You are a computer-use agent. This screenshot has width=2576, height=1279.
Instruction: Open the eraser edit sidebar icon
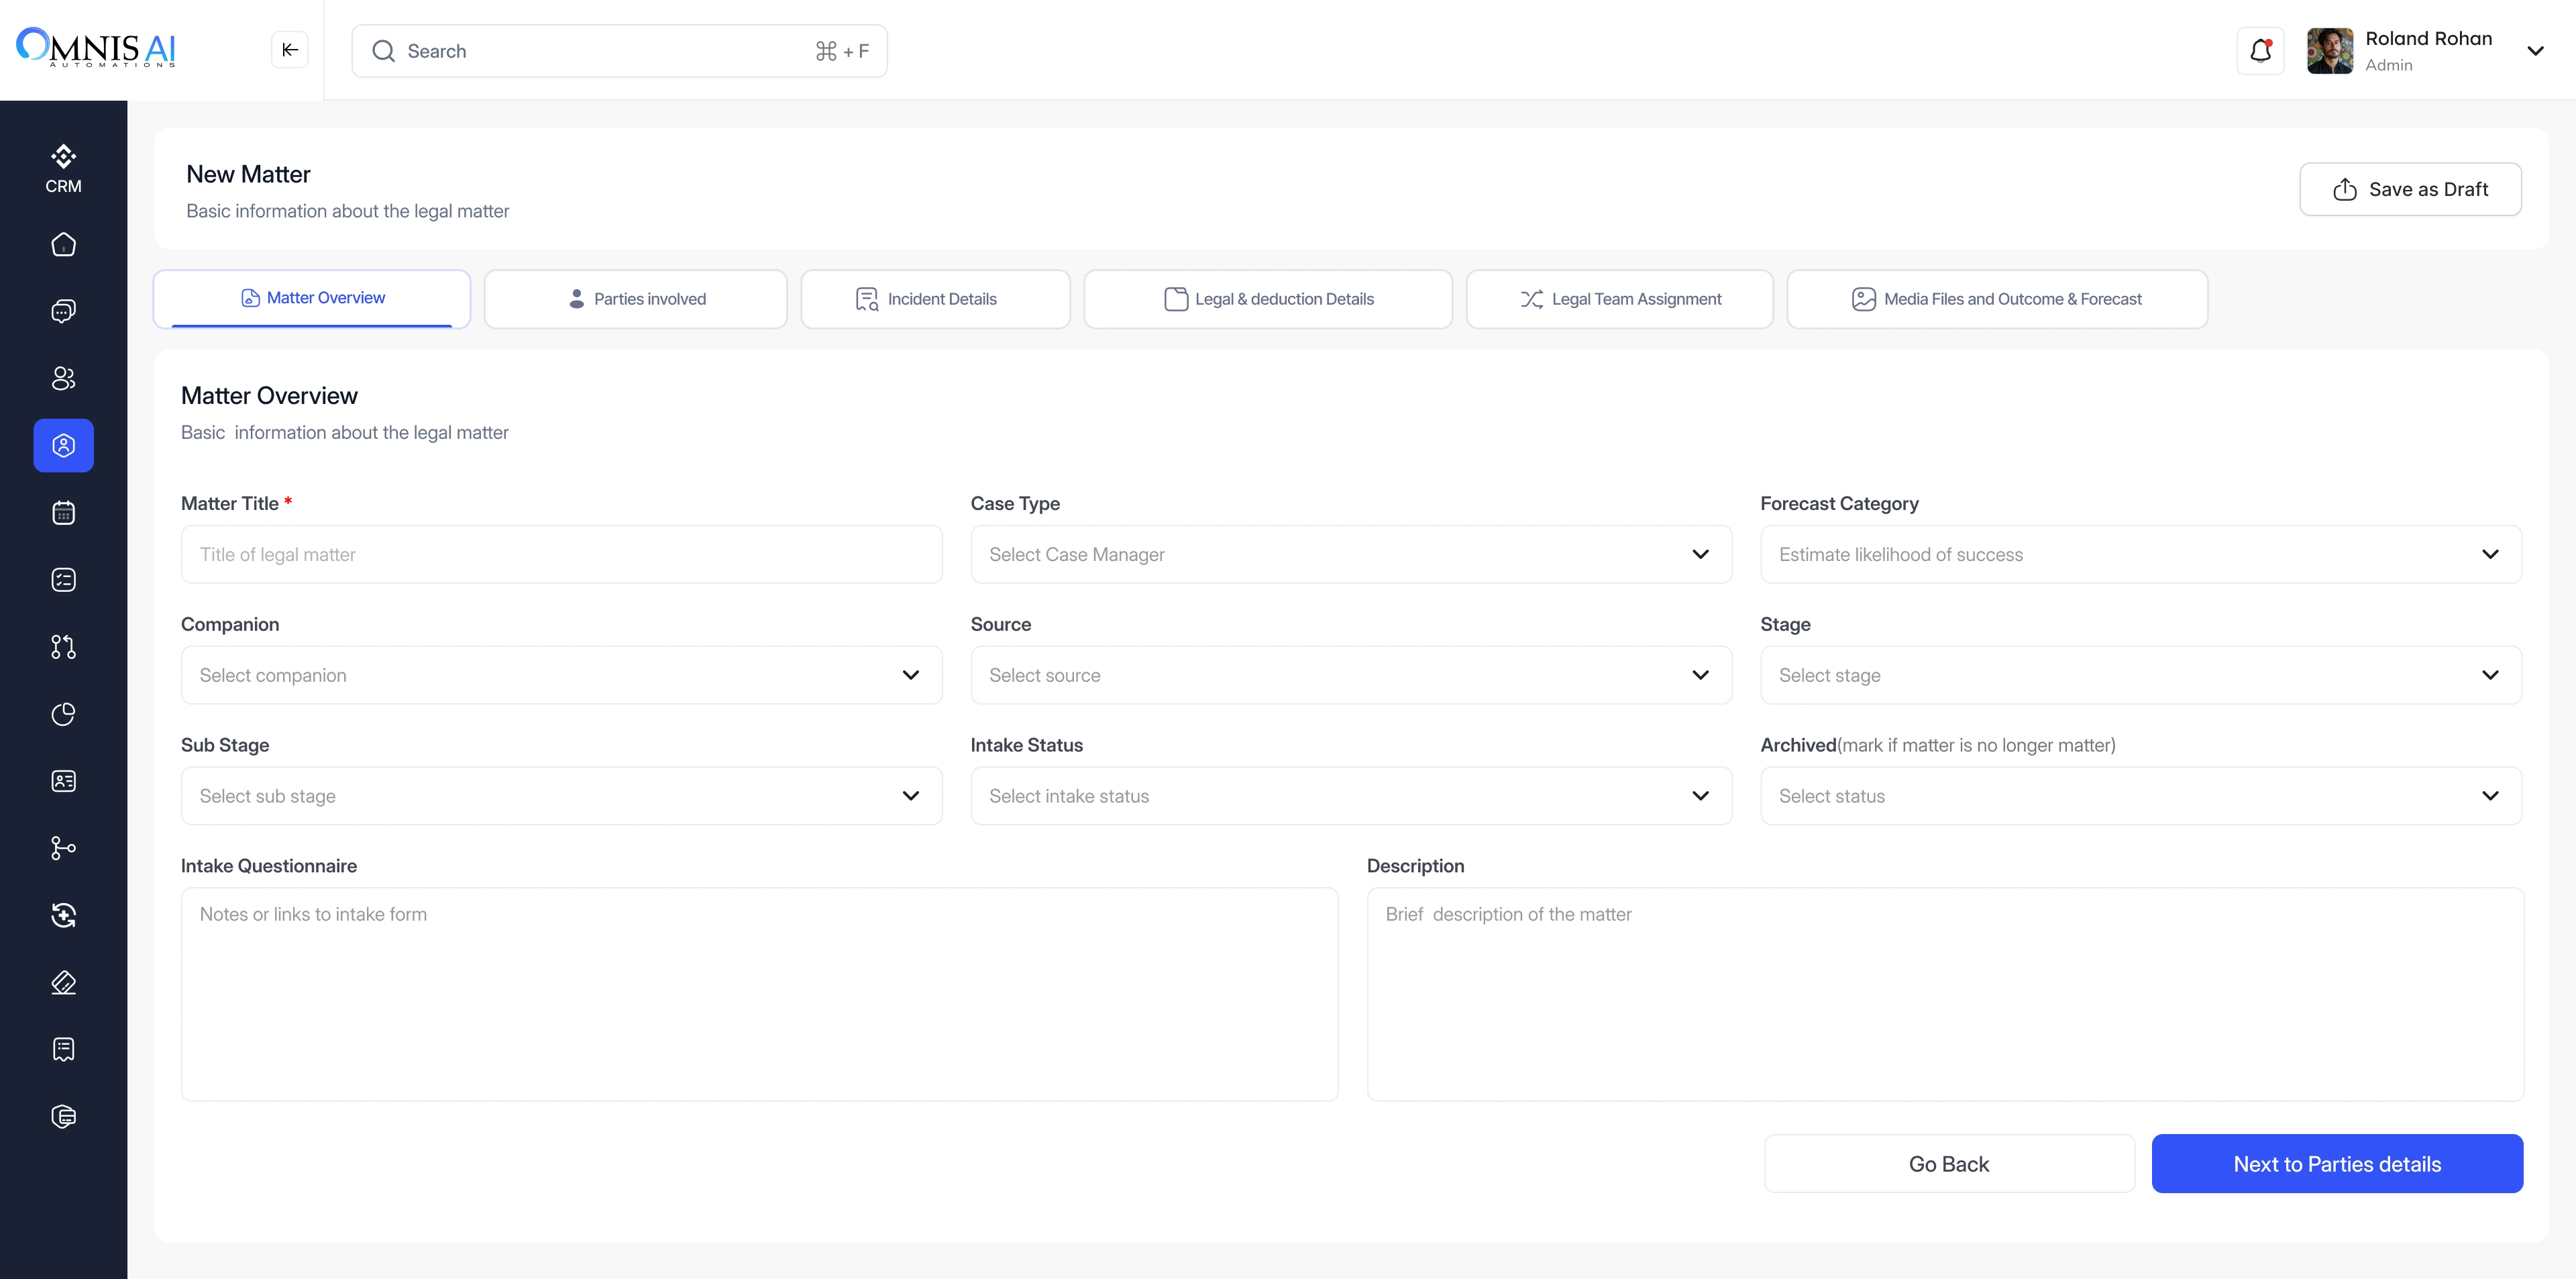pyautogui.click(x=63, y=982)
